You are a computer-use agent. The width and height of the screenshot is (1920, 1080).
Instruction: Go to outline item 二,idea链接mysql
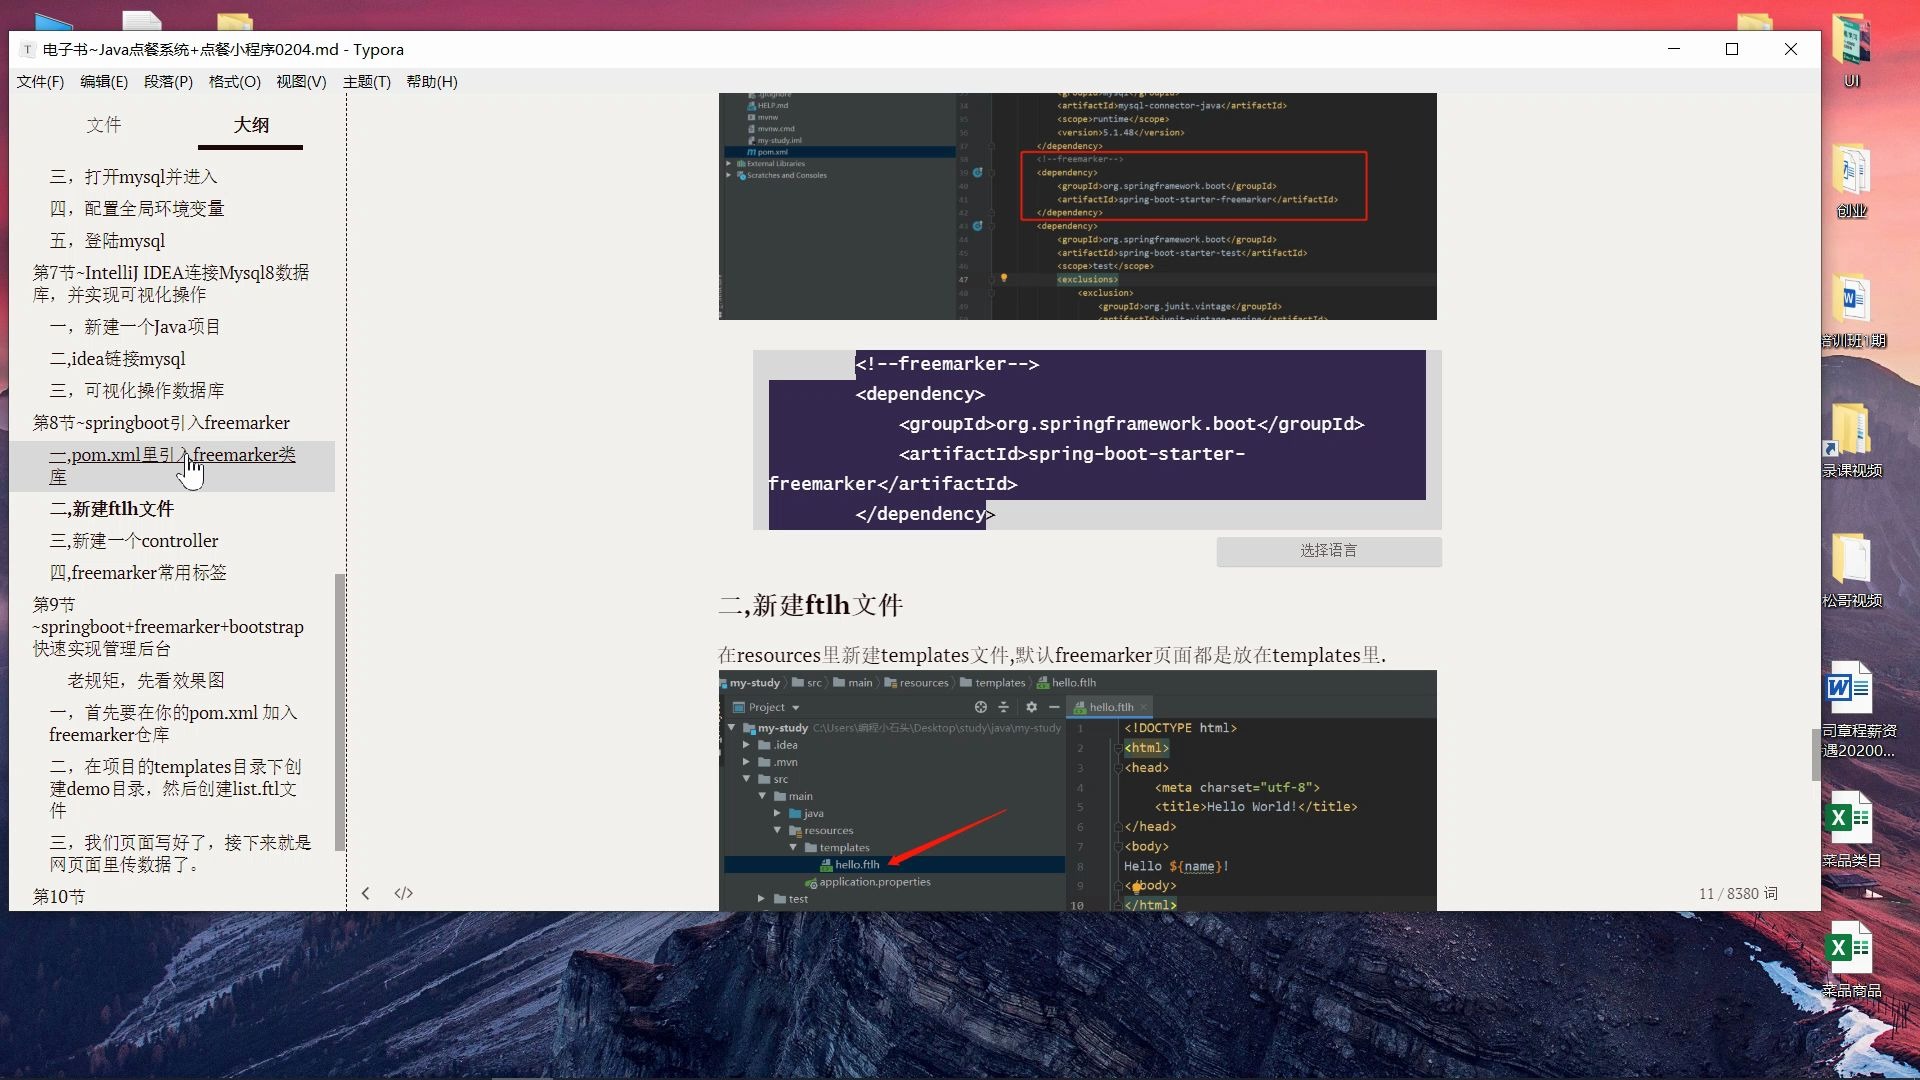coord(118,359)
